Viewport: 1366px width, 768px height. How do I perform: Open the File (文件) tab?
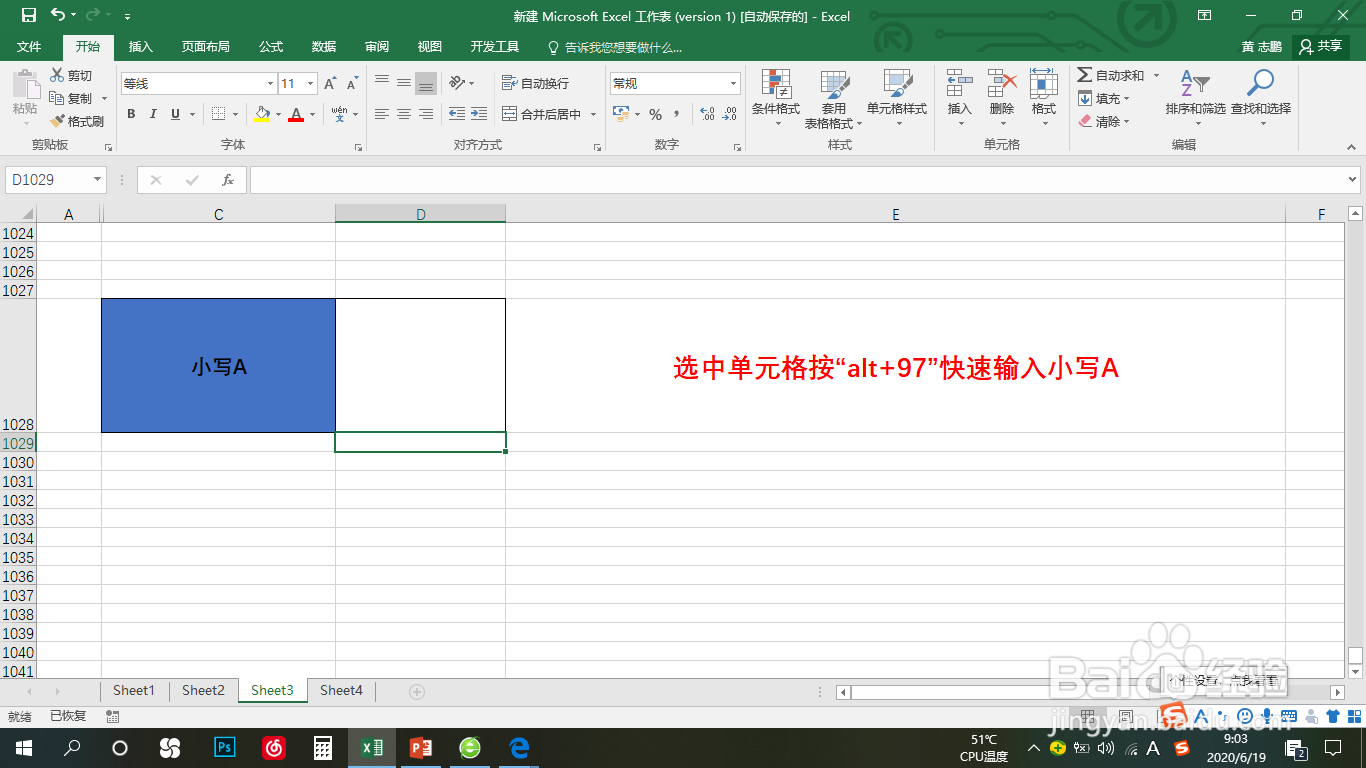click(x=29, y=47)
